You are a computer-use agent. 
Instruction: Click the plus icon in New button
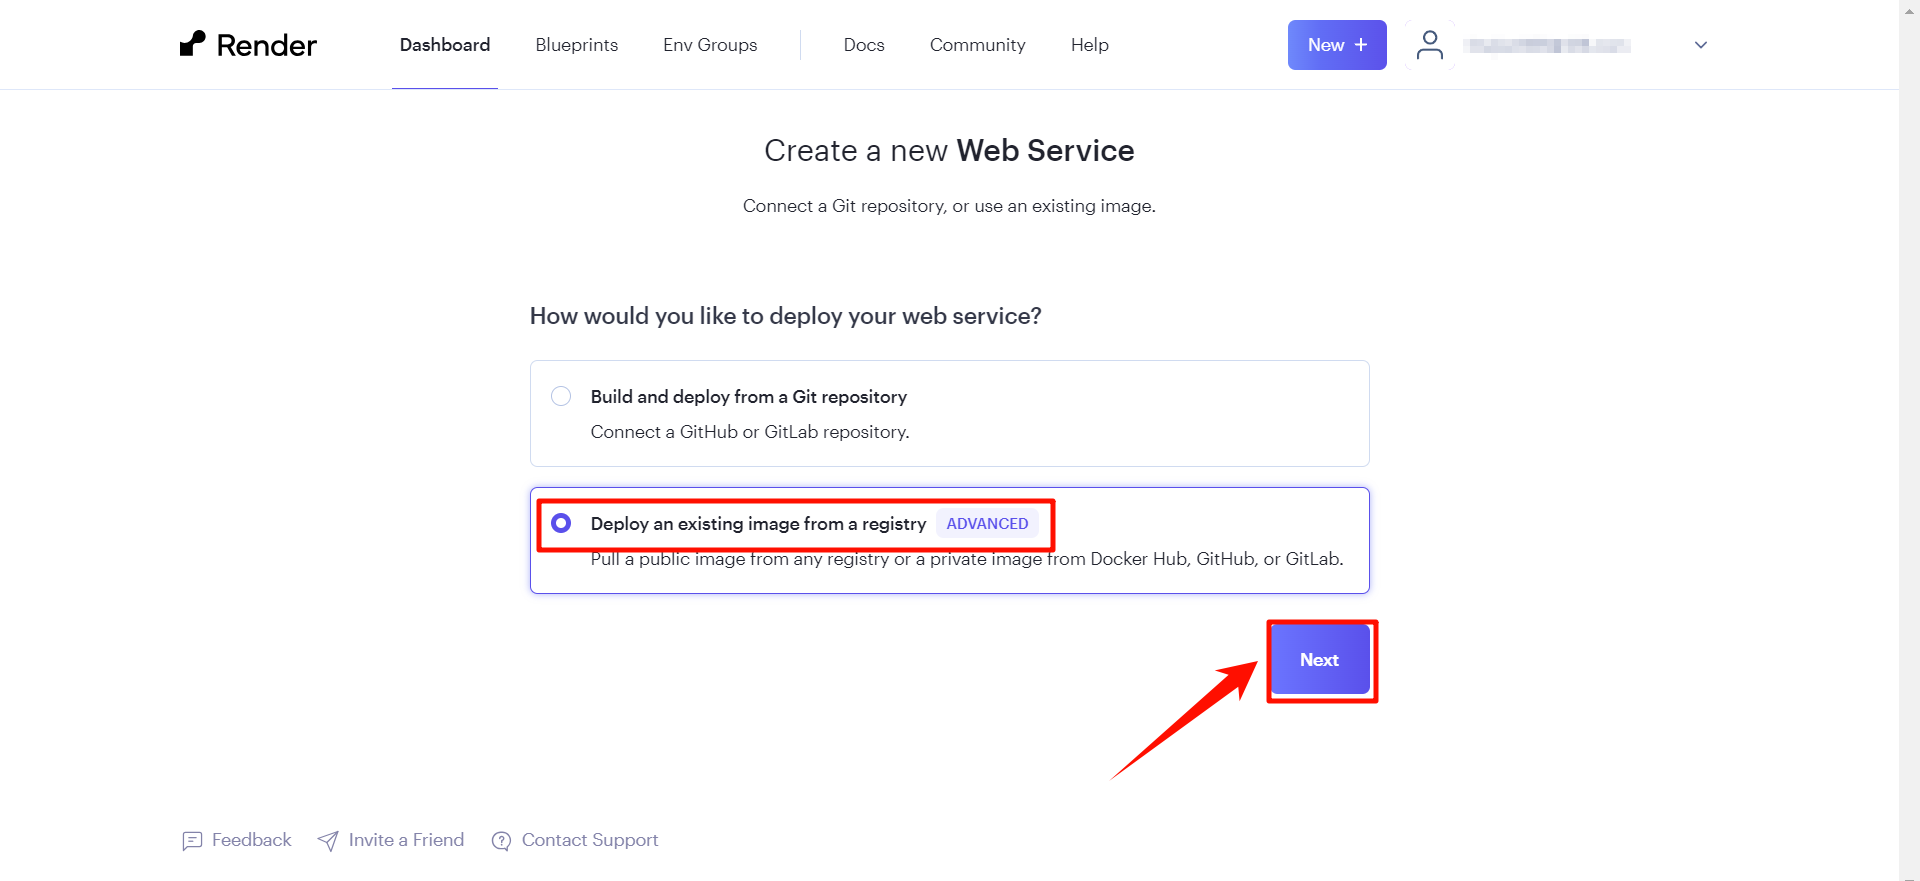1361,45
